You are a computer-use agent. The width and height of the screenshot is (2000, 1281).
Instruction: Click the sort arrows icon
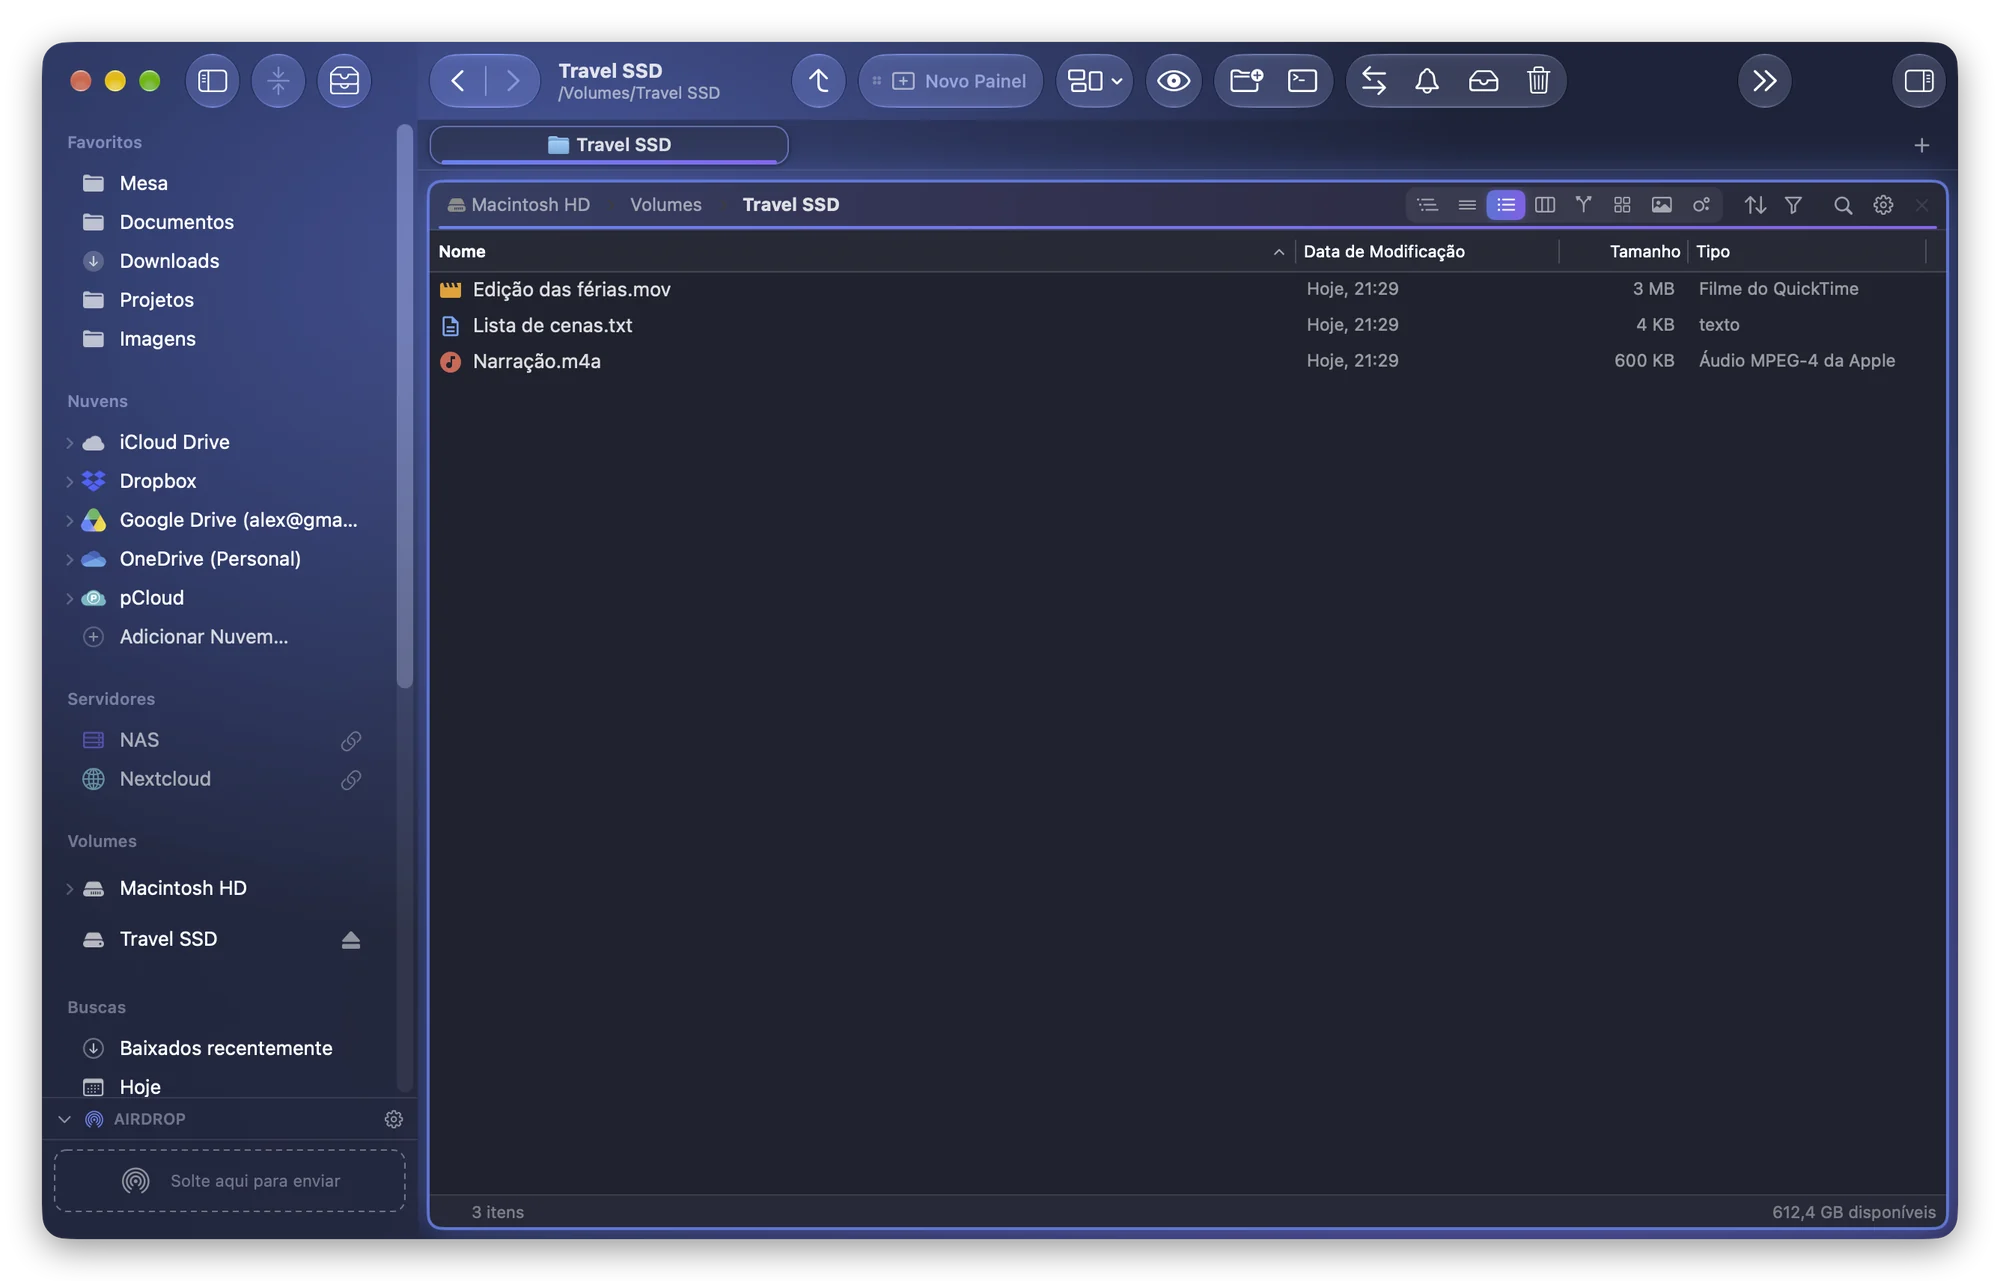click(1755, 205)
